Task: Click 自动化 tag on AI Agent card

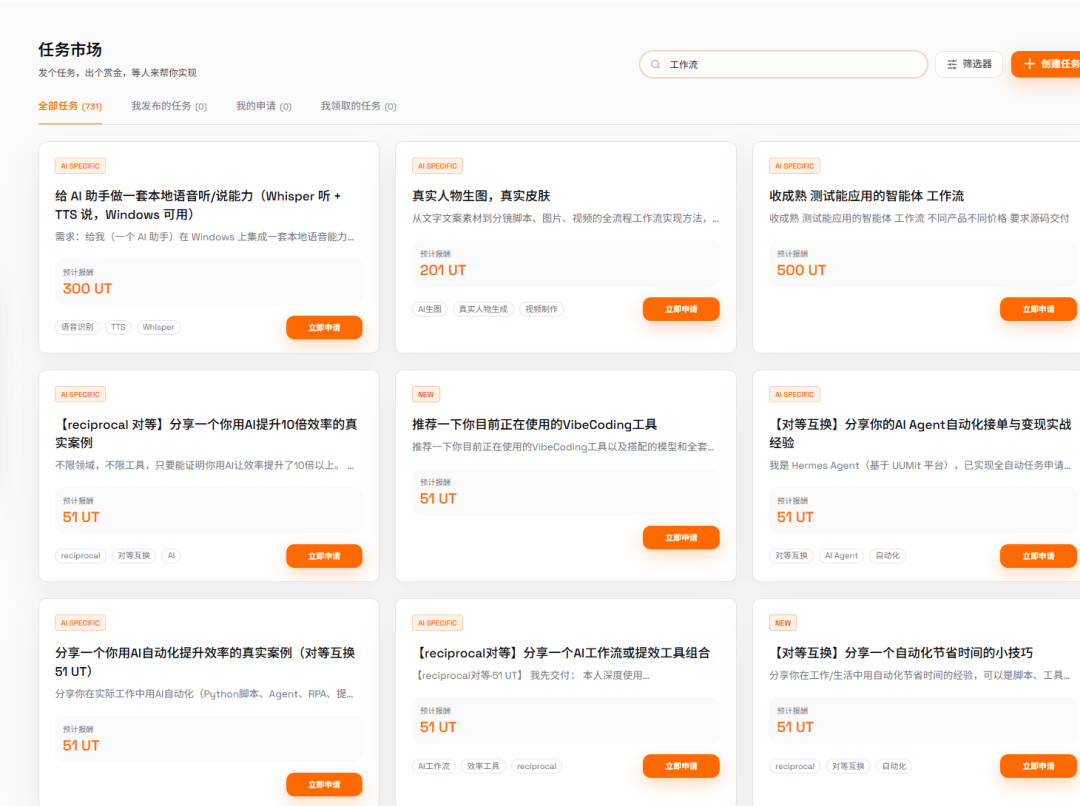Action: [x=888, y=556]
